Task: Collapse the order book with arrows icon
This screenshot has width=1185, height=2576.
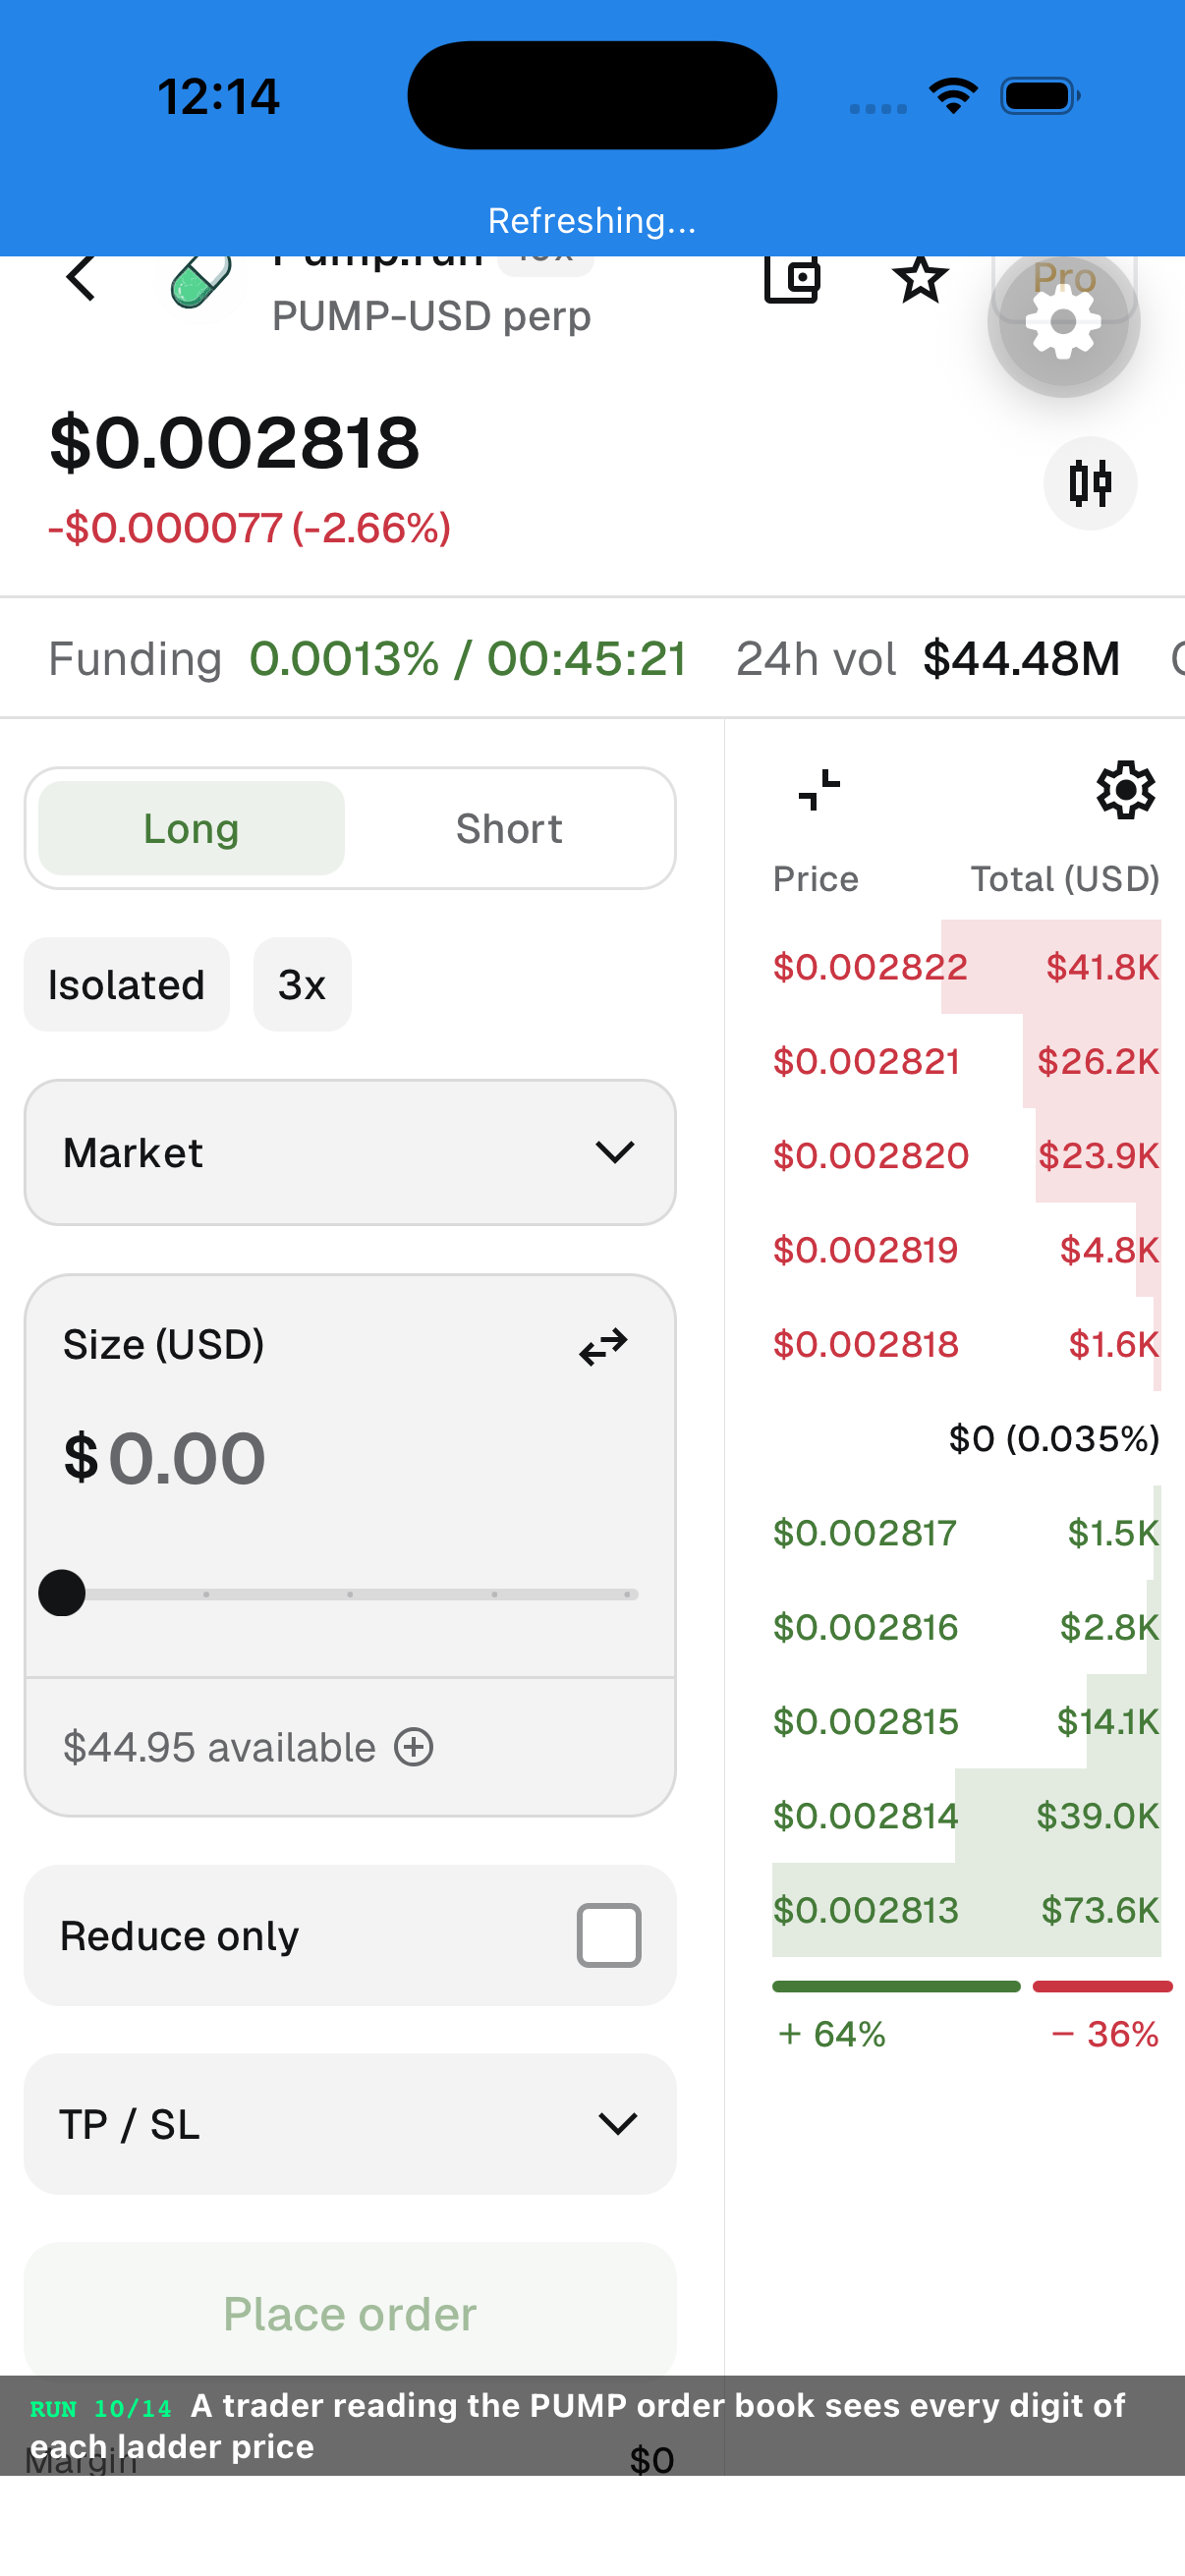Action: point(819,790)
